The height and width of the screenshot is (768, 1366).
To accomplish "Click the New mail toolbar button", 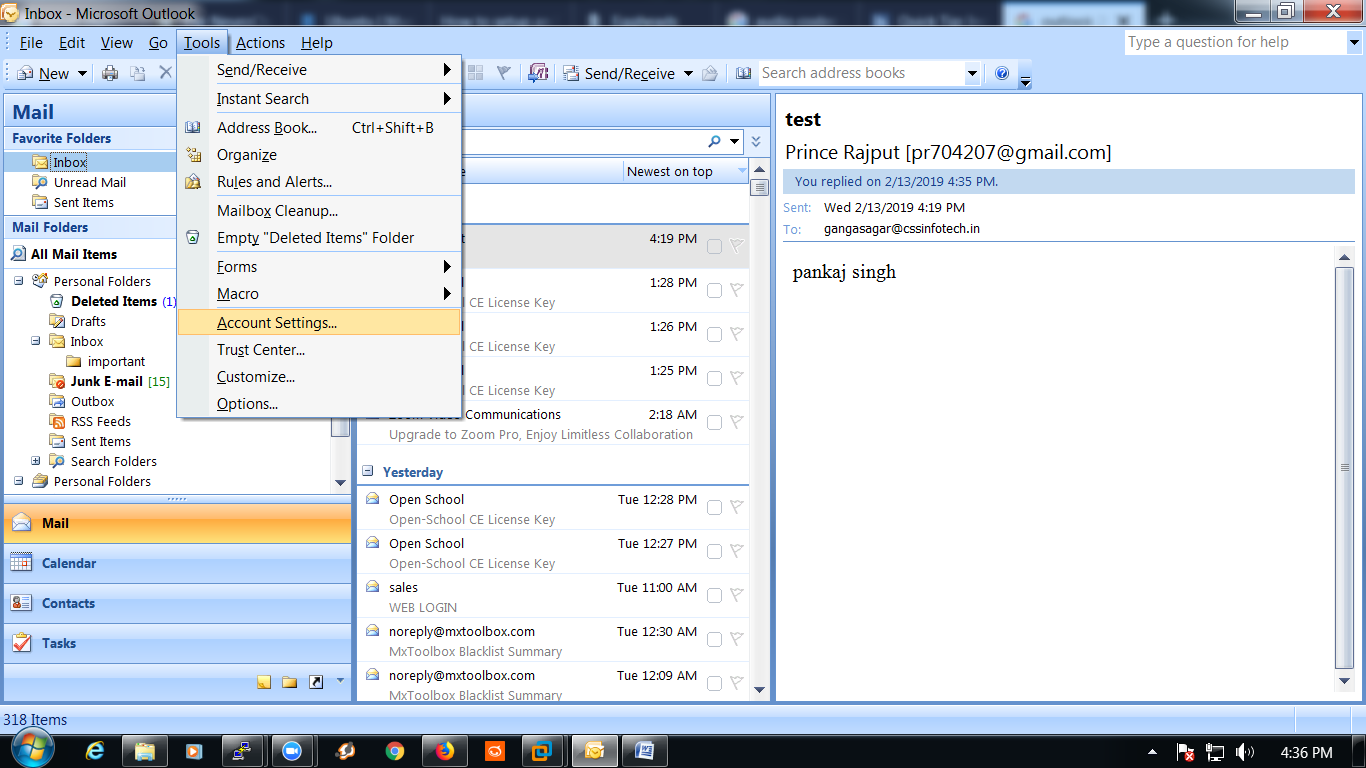I will [45, 73].
